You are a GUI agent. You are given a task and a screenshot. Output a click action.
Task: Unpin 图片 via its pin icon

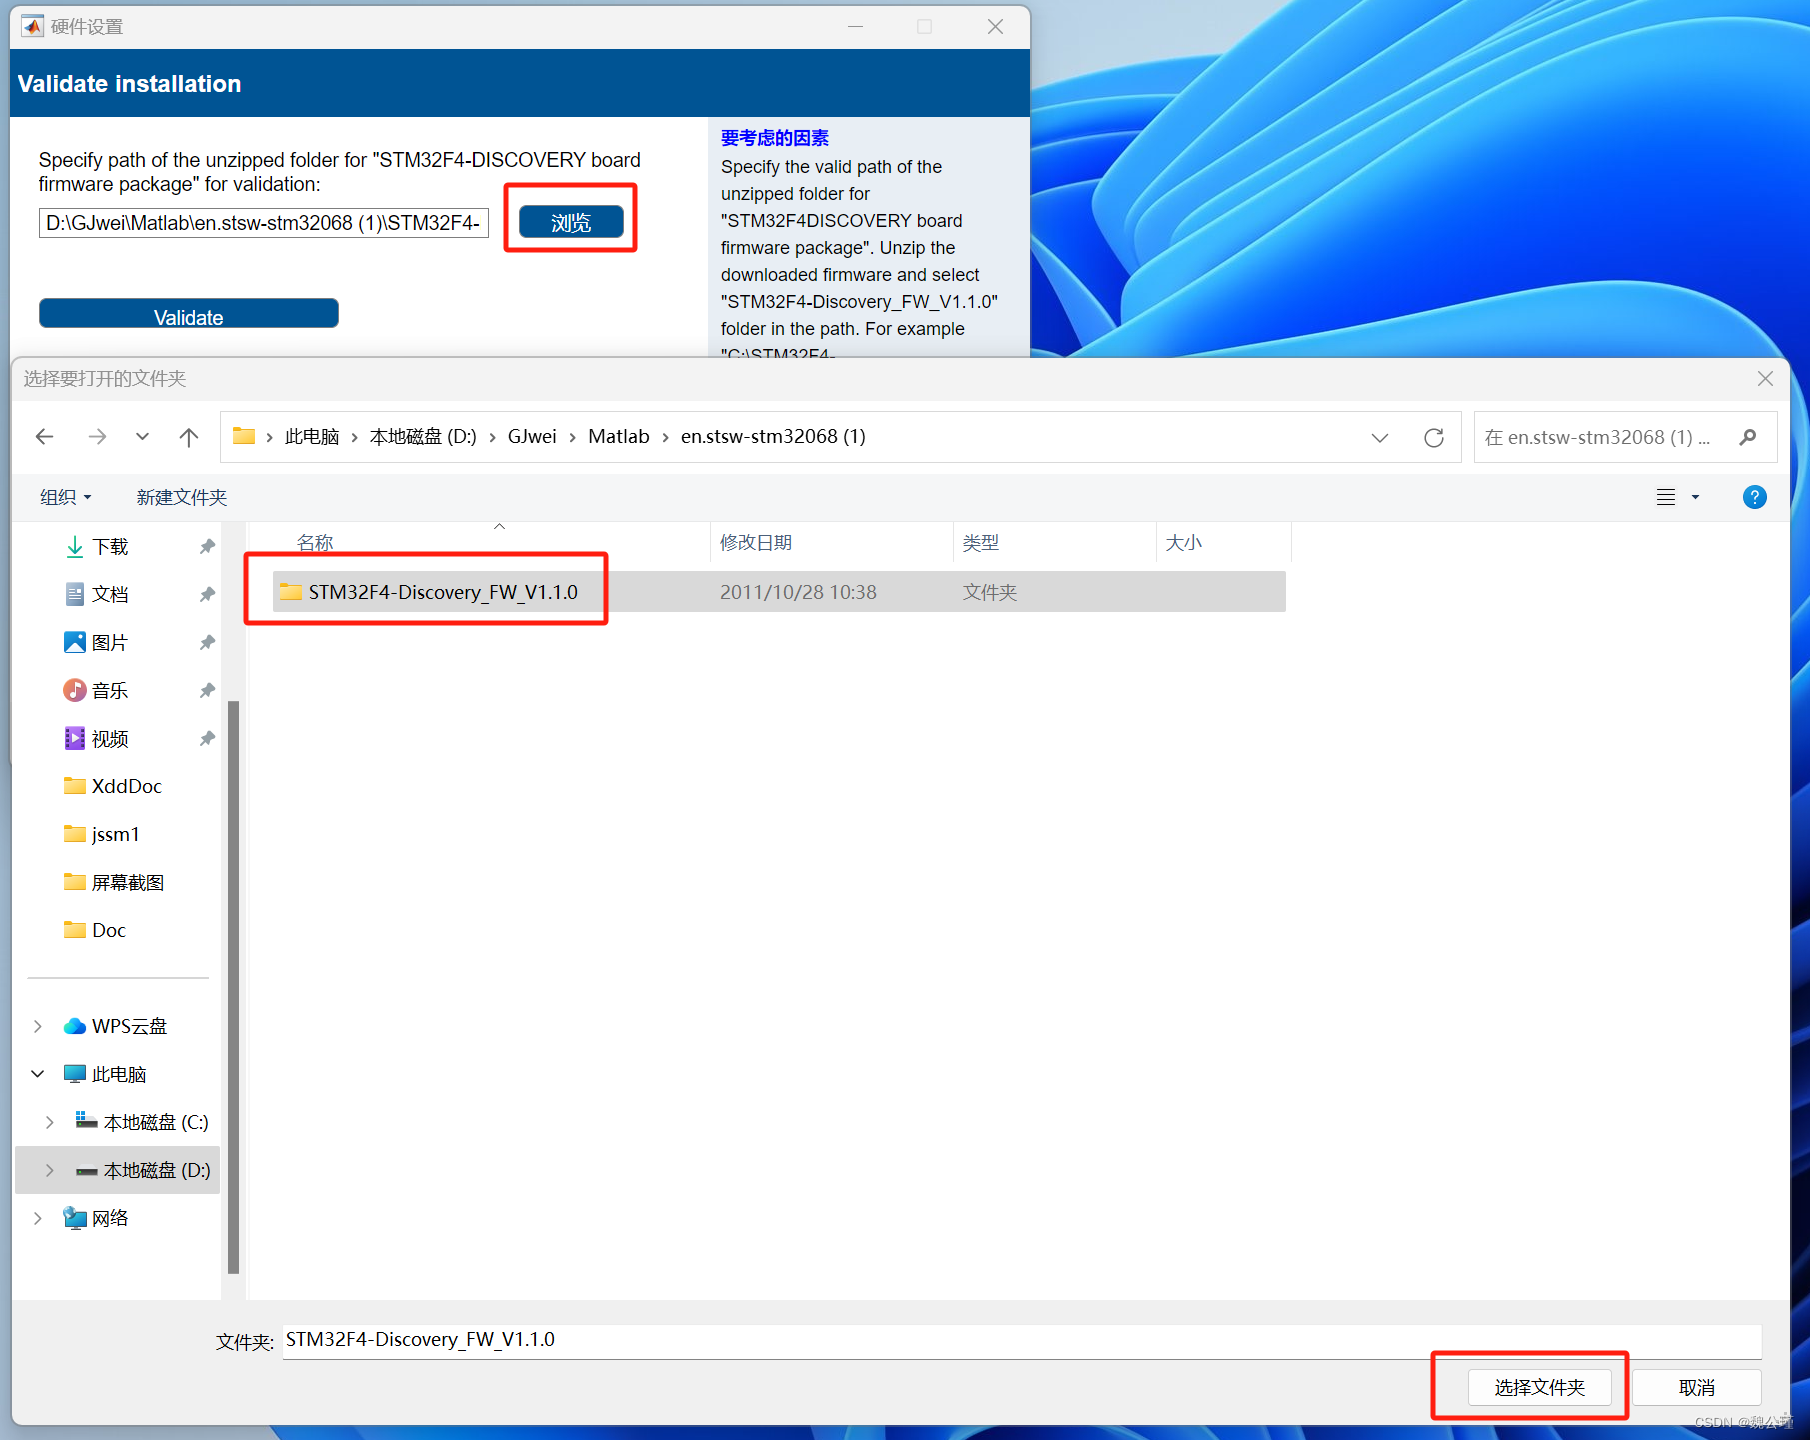pyautogui.click(x=207, y=642)
